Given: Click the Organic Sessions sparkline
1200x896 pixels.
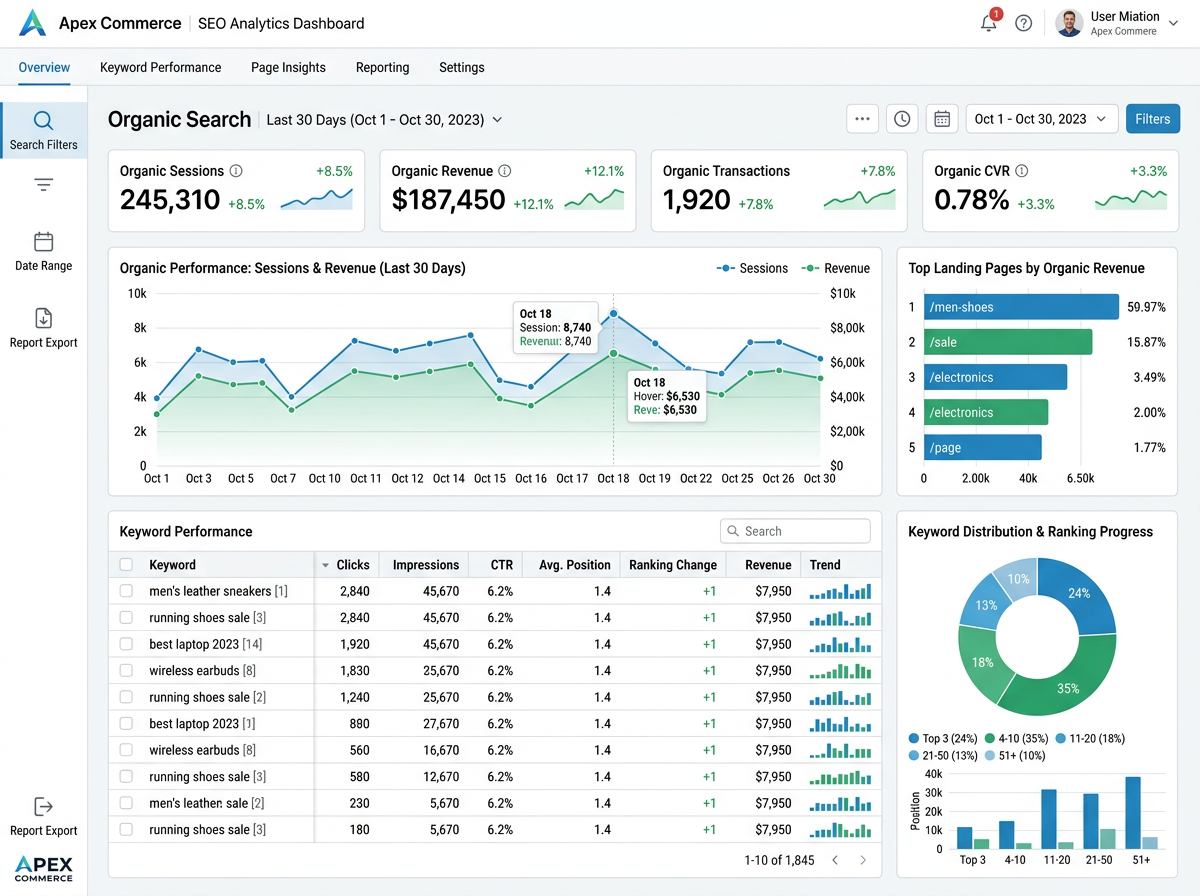Looking at the screenshot, I should pos(316,200).
